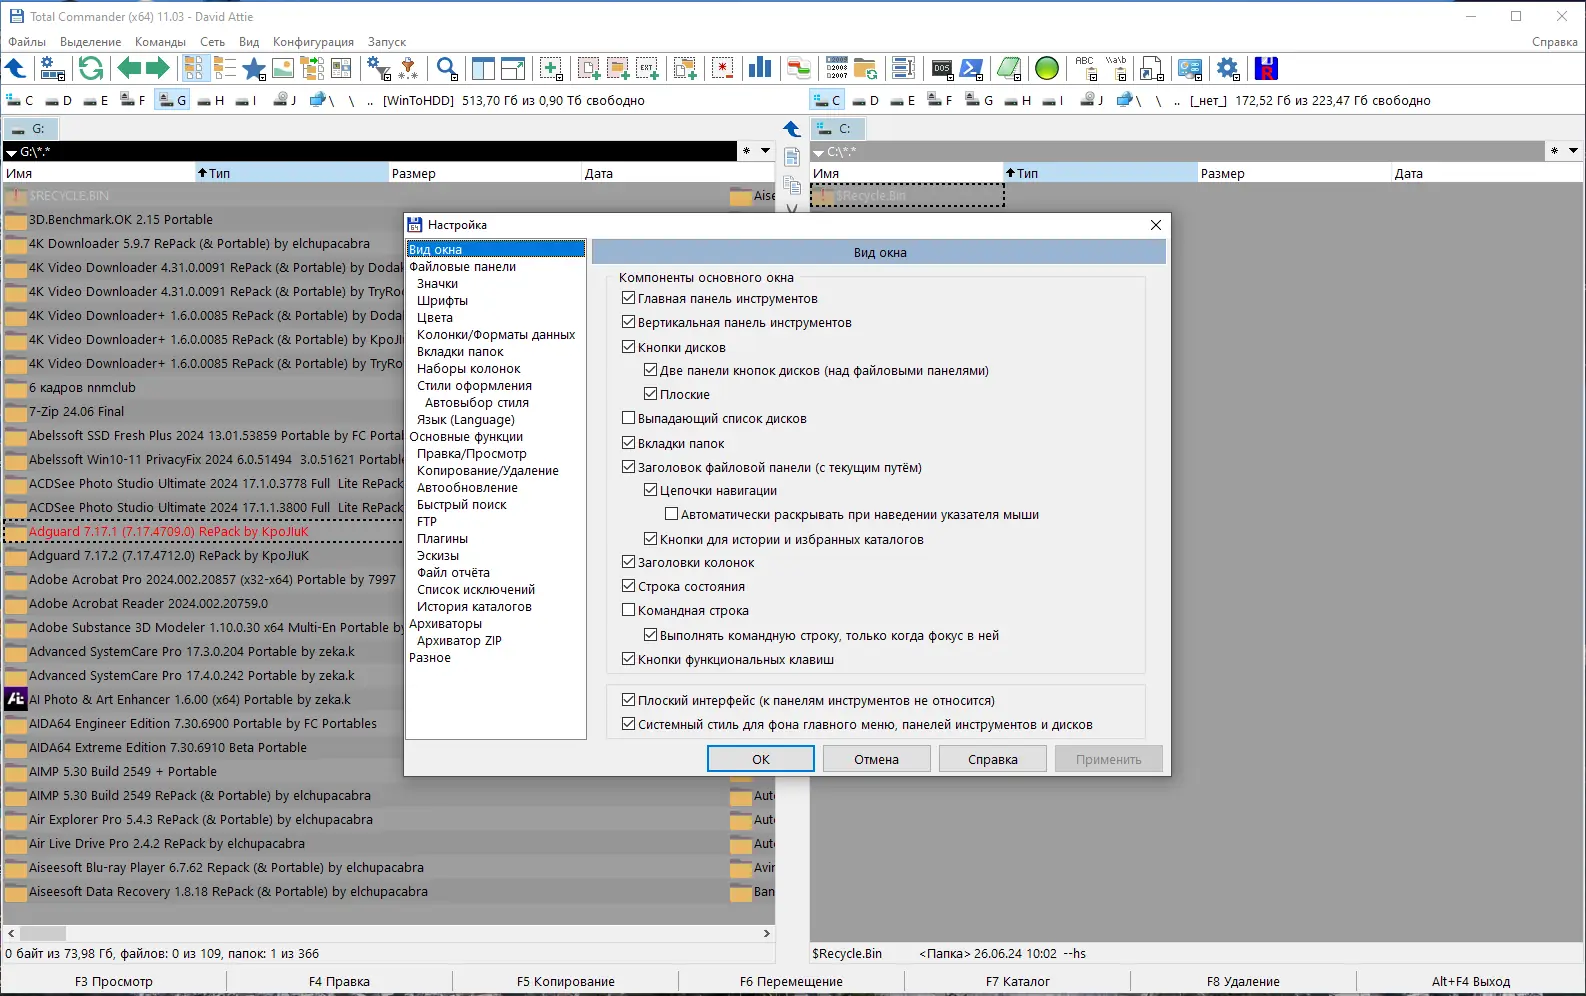1586x996 pixels.
Task: Toggle 'Заголовки колонок' checkbox
Action: click(628, 562)
